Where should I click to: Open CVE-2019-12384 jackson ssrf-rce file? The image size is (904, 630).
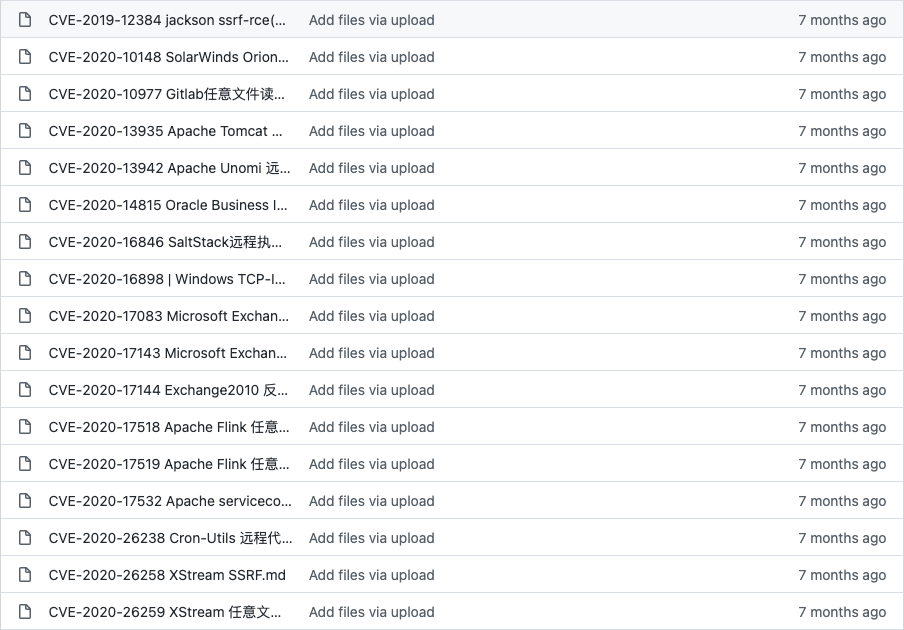click(167, 20)
